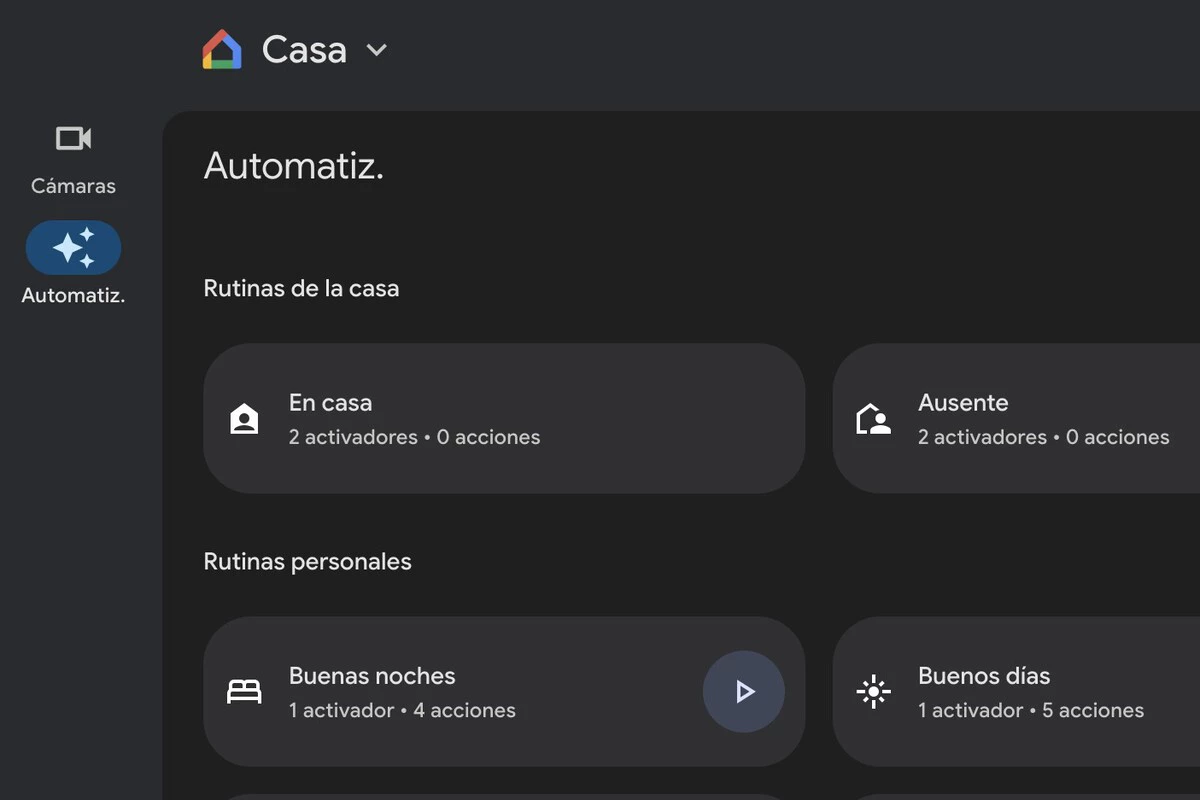Click the Google Home logo
Image resolution: width=1200 pixels, height=800 pixels.
click(x=222, y=49)
